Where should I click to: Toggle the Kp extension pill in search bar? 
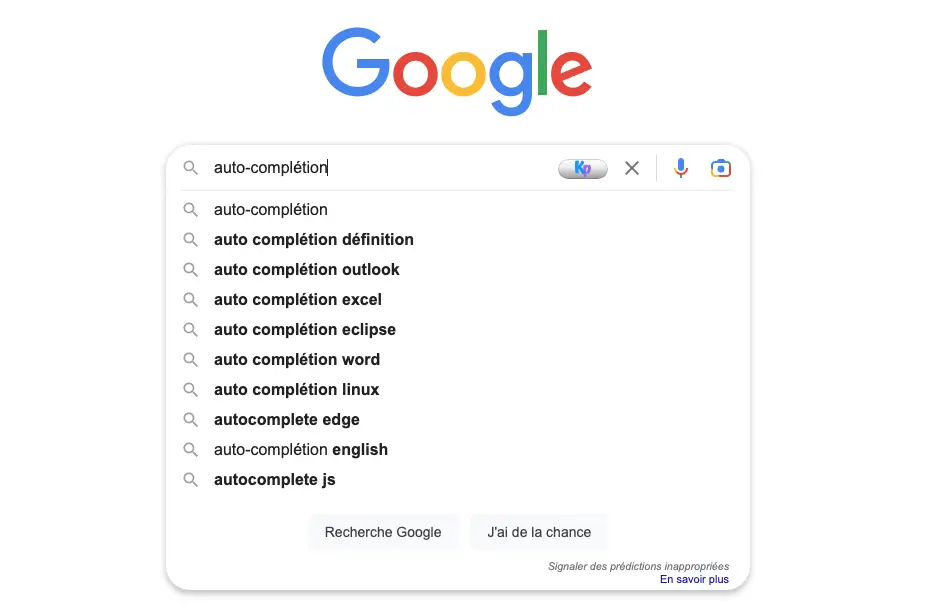click(583, 169)
